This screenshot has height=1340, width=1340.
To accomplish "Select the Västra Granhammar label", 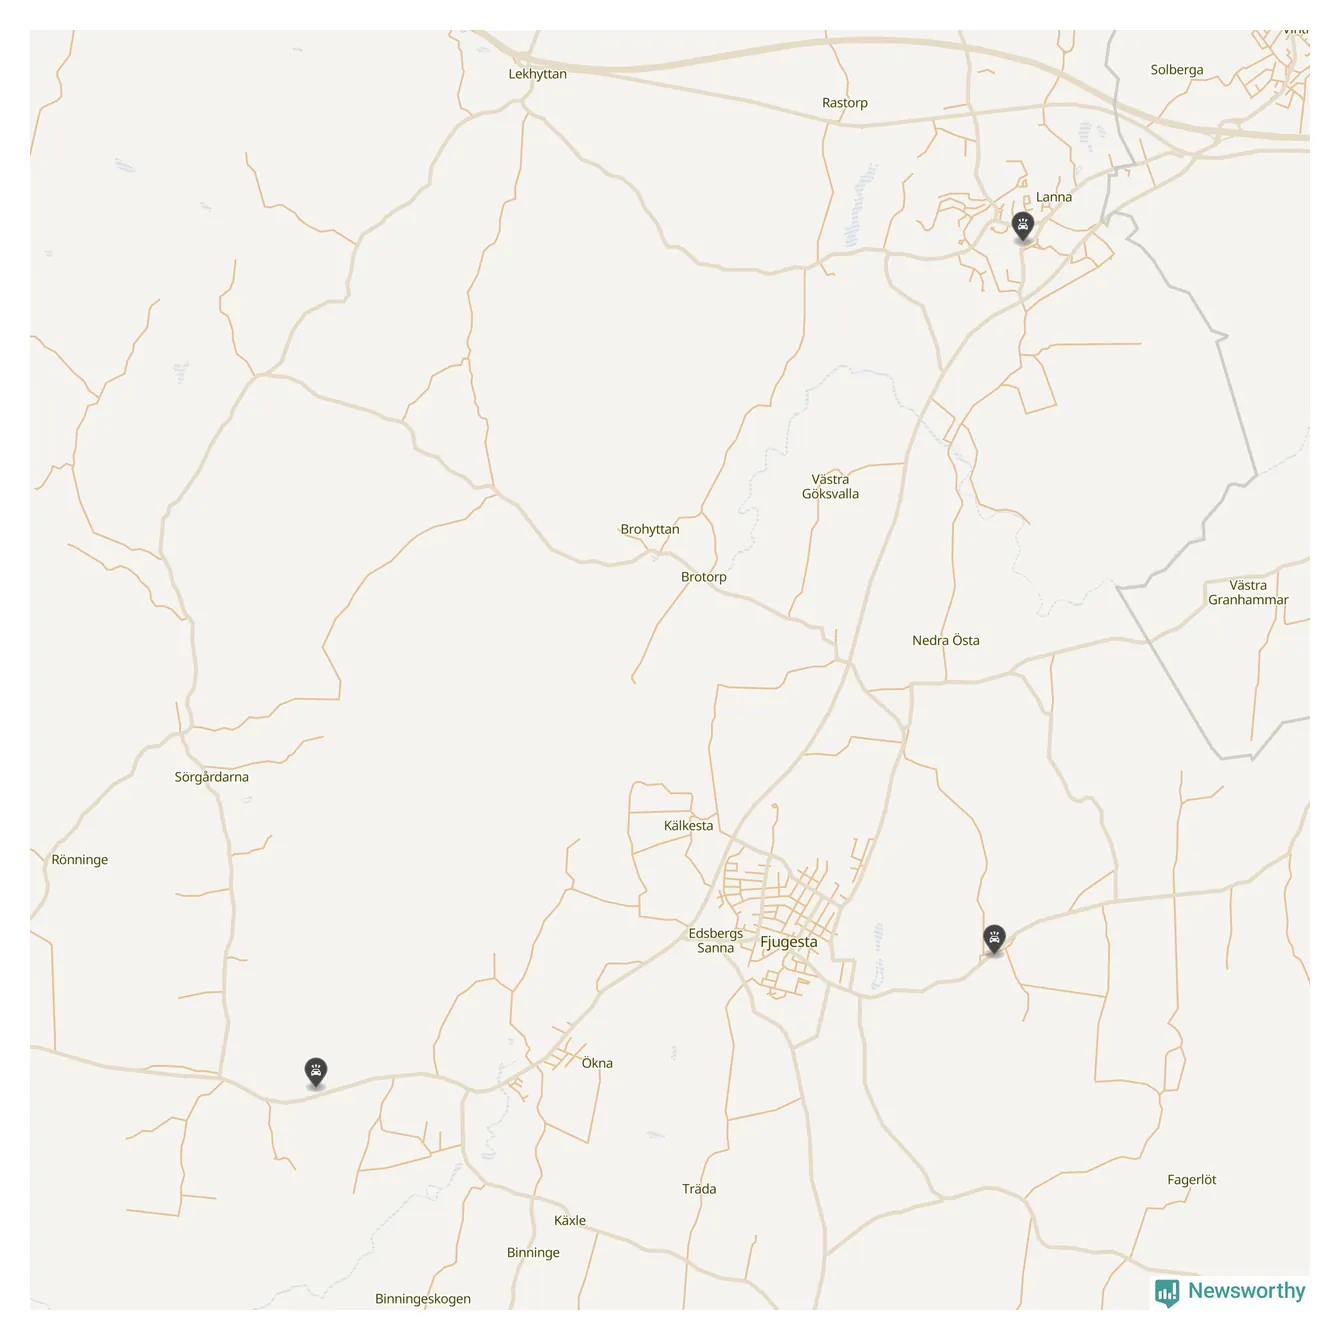I will click(1248, 592).
